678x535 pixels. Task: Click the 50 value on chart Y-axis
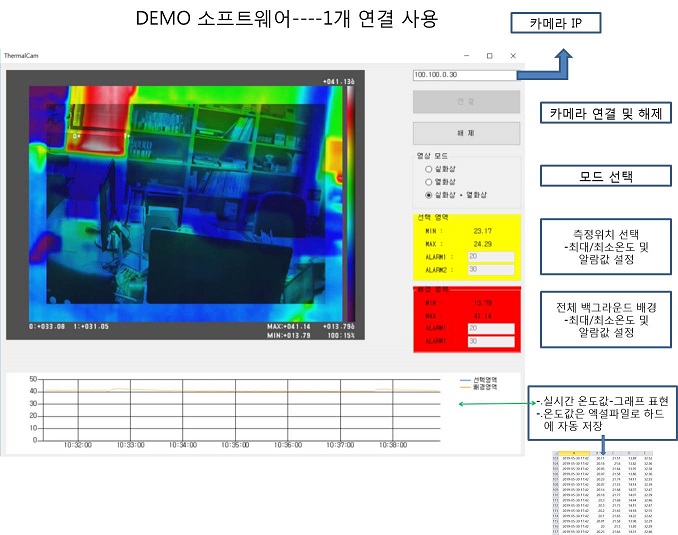(x=33, y=379)
